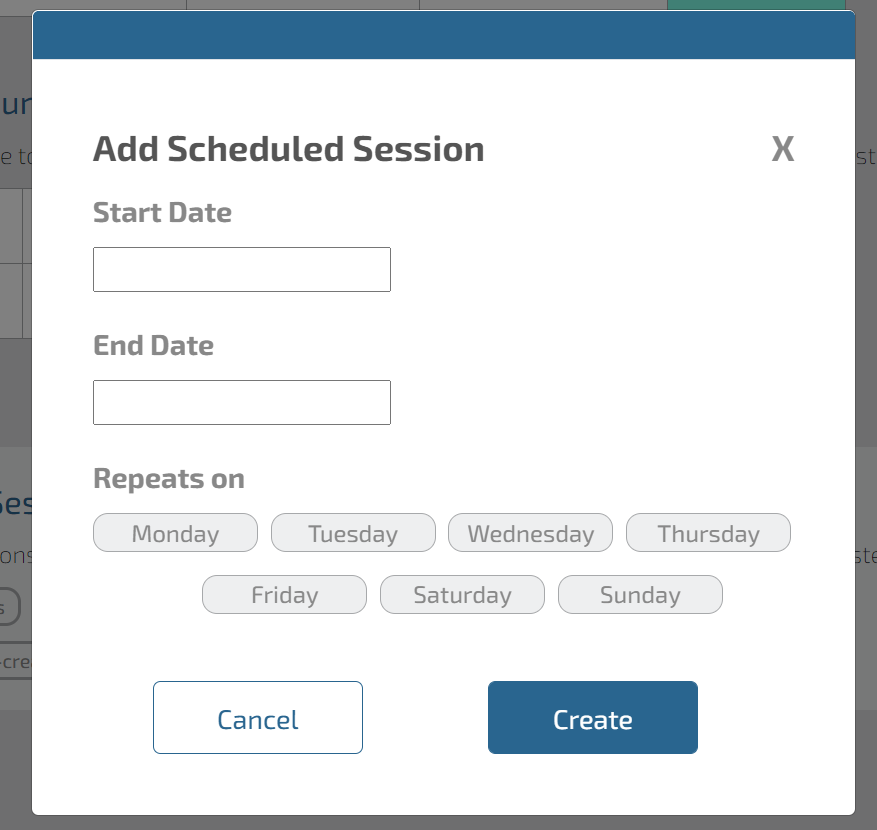Click the partially hidden pill button behind dialog
This screenshot has height=830, width=877.
click(x=9, y=607)
